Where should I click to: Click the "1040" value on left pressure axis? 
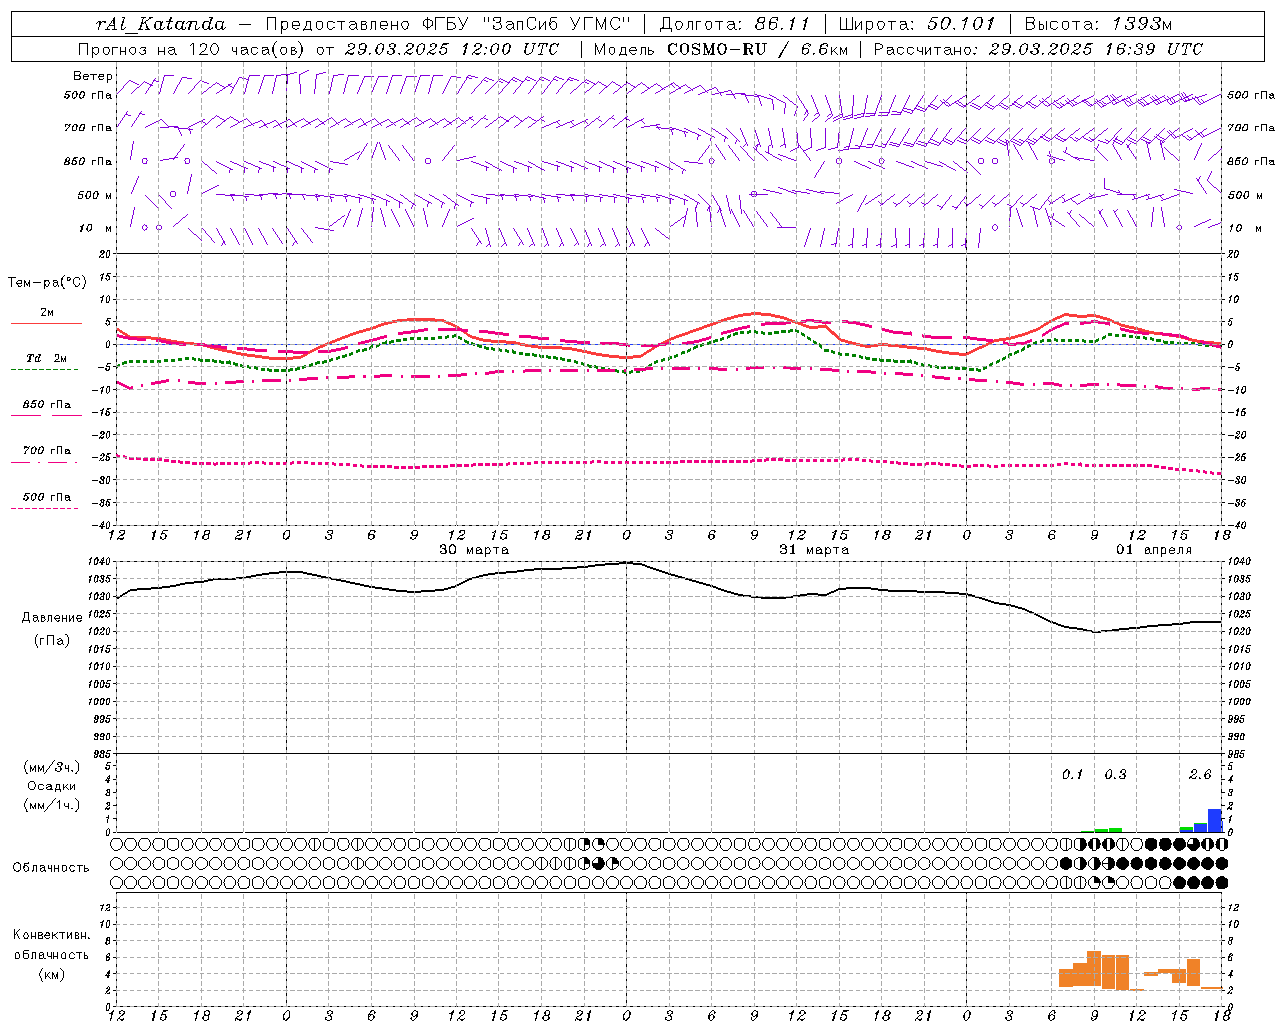pyautogui.click(x=99, y=562)
